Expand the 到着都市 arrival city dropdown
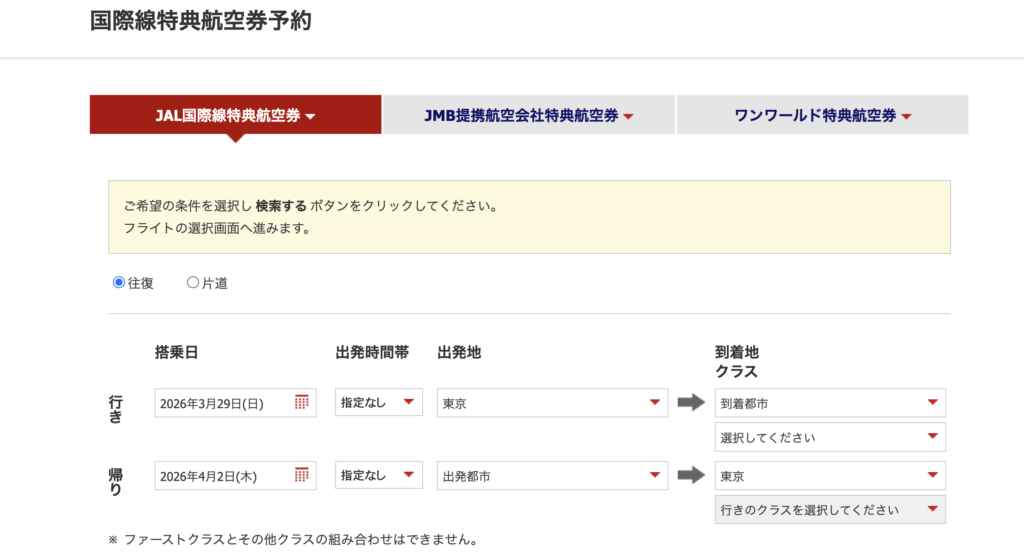 pyautogui.click(x=829, y=403)
